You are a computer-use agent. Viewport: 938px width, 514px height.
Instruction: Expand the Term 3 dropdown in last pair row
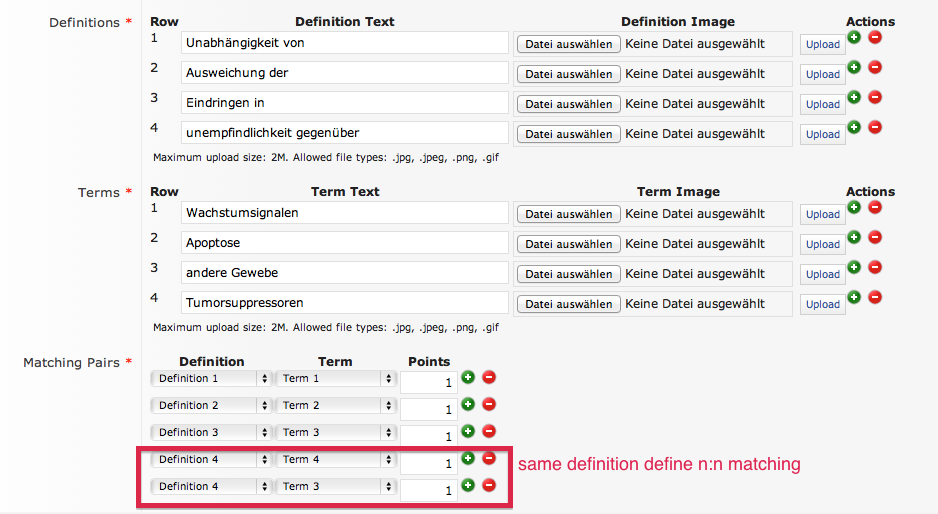click(335, 487)
